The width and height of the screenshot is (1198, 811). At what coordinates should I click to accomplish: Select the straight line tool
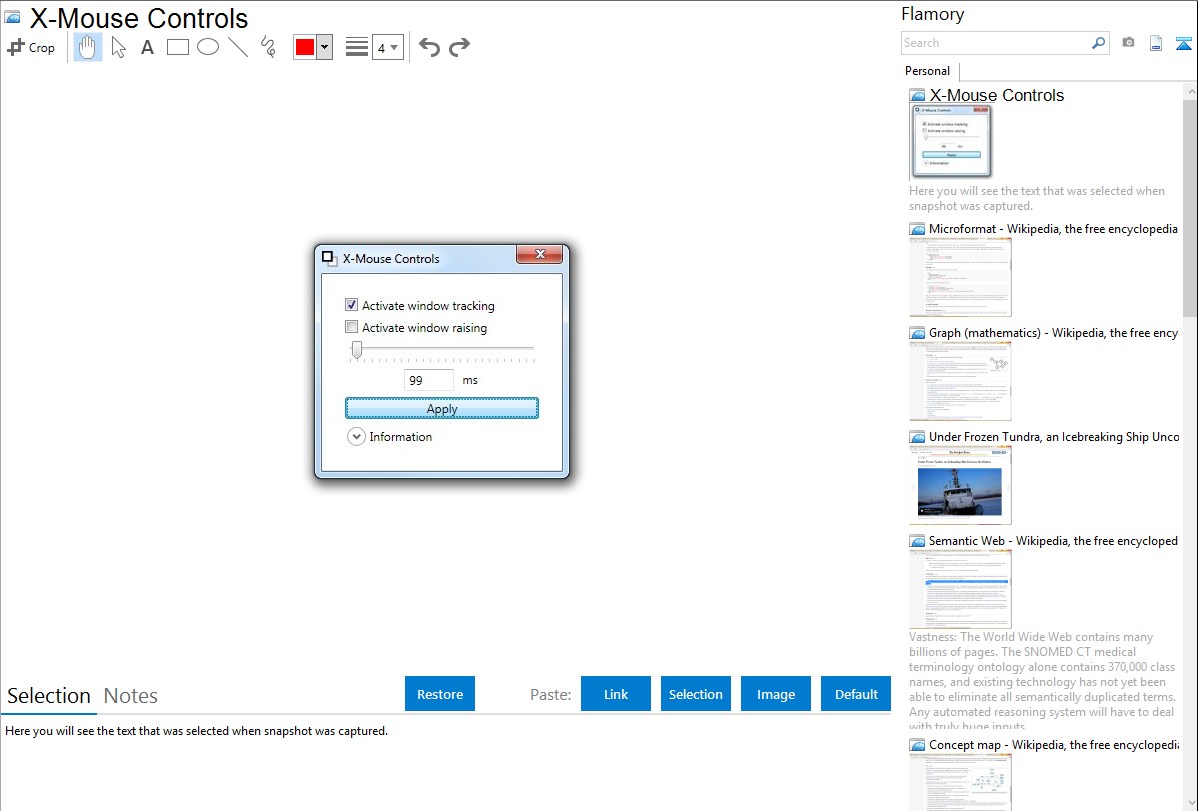238,47
